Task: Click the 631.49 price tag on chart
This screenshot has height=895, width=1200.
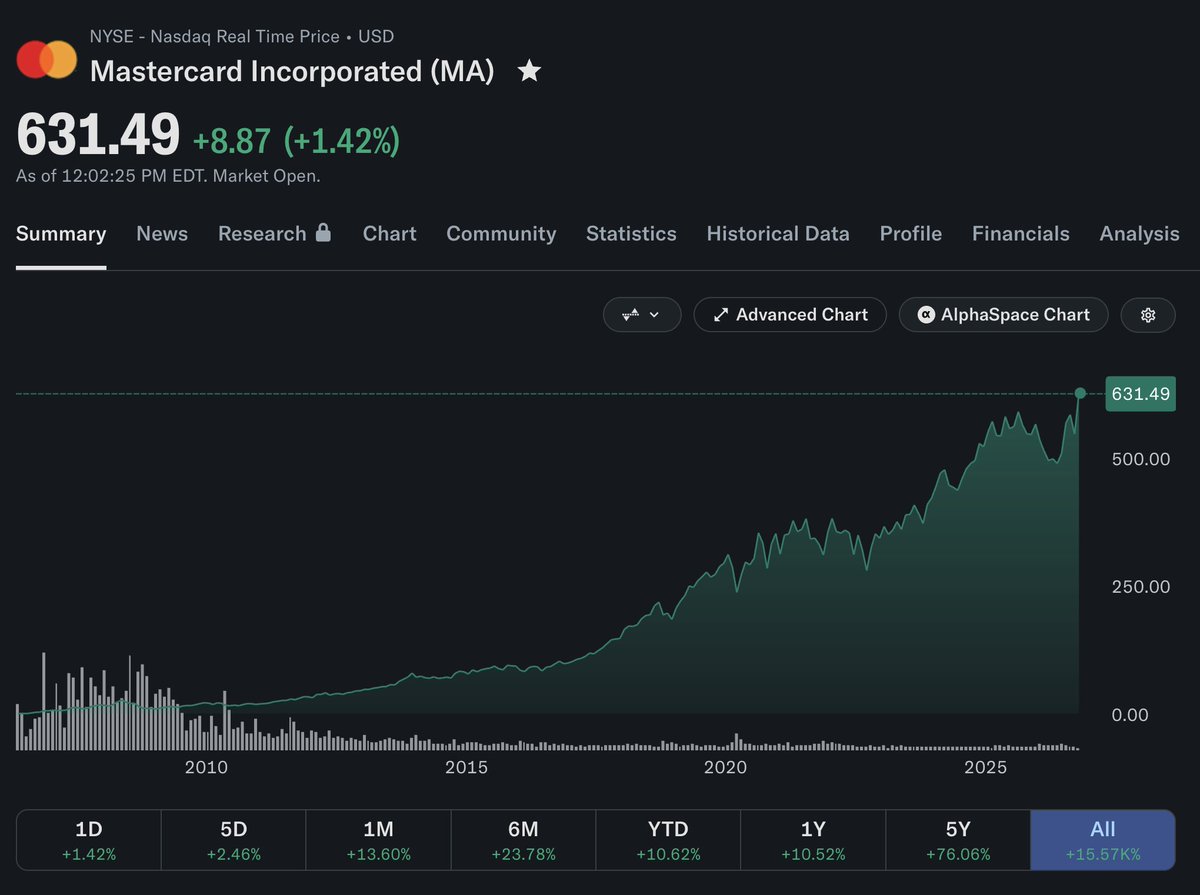Action: [x=1141, y=394]
